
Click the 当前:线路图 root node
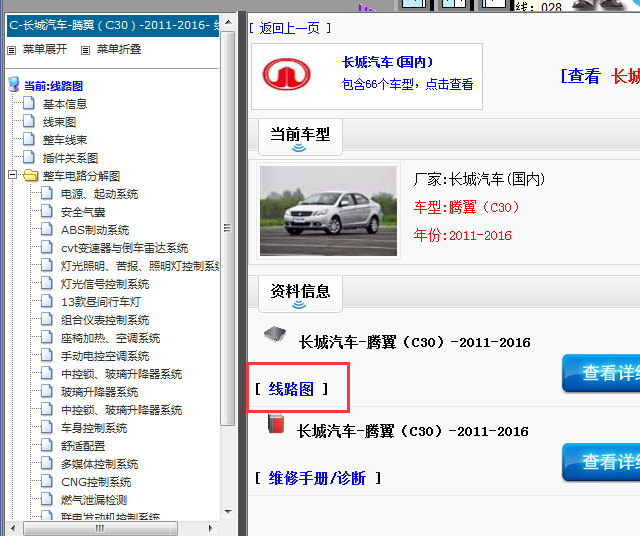pos(53,86)
